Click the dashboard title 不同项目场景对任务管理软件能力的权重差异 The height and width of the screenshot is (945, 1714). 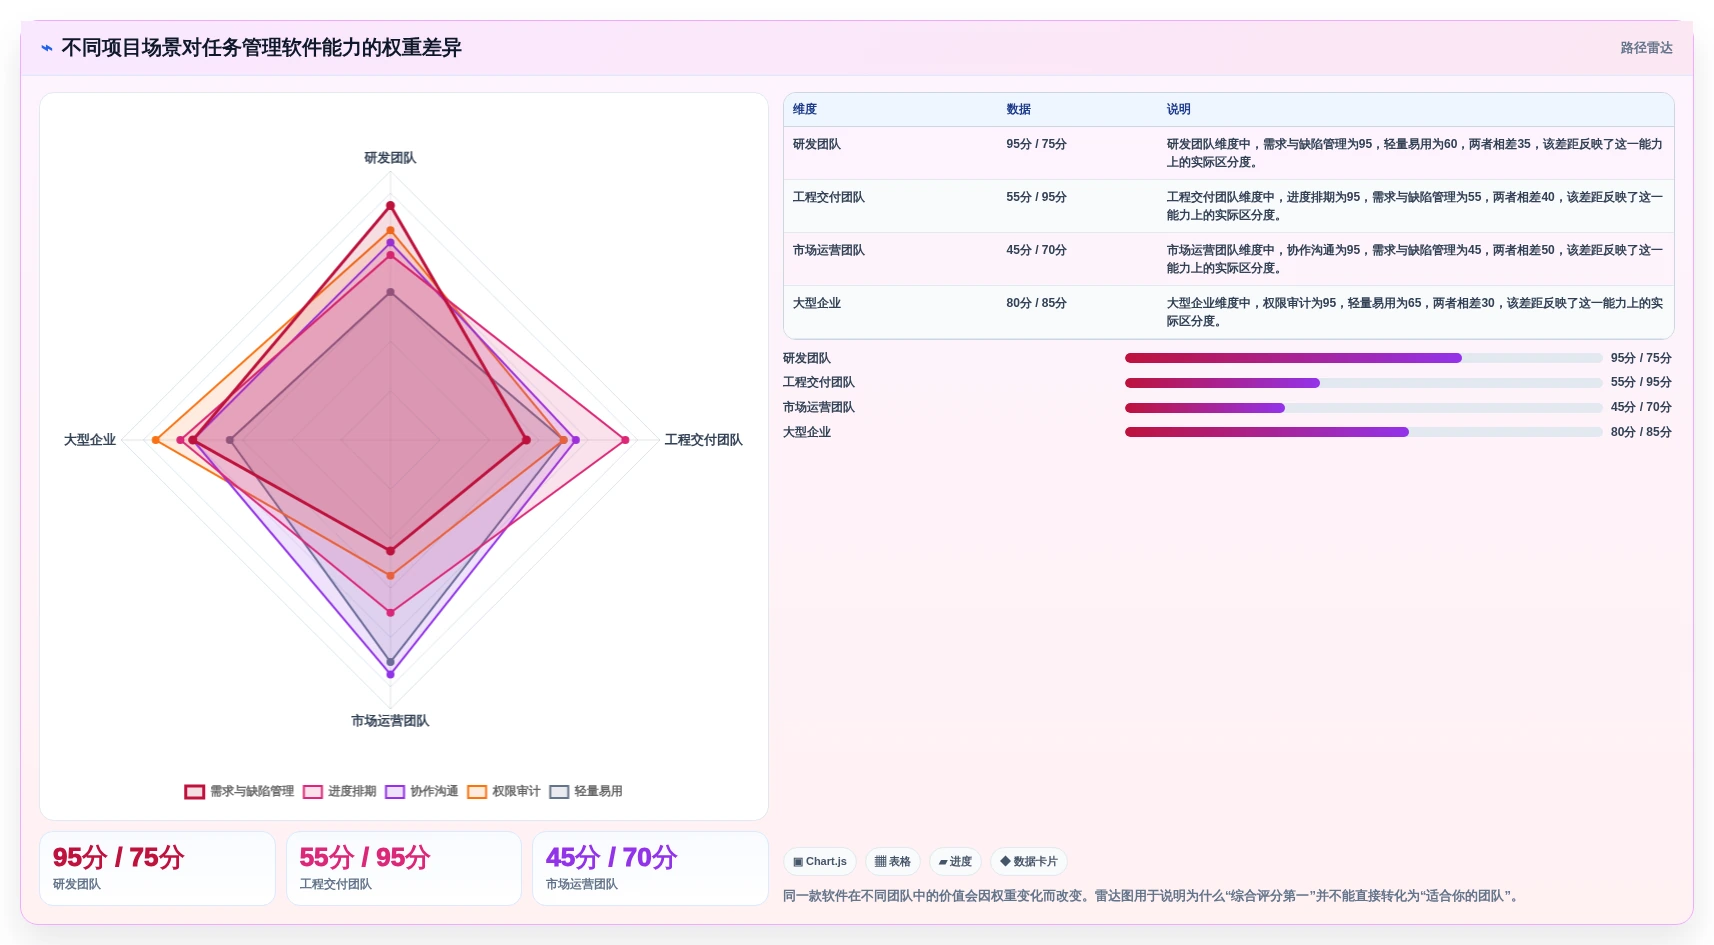[x=261, y=48]
